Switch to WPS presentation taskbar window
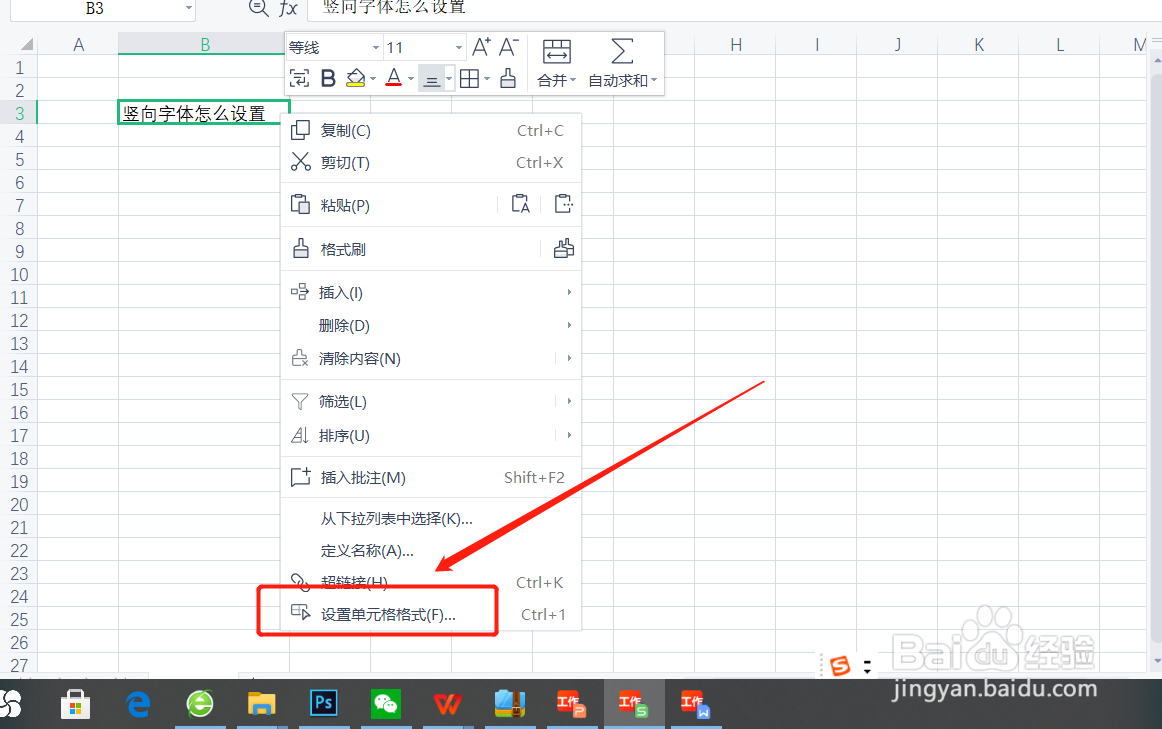This screenshot has height=729, width=1162. 571,704
